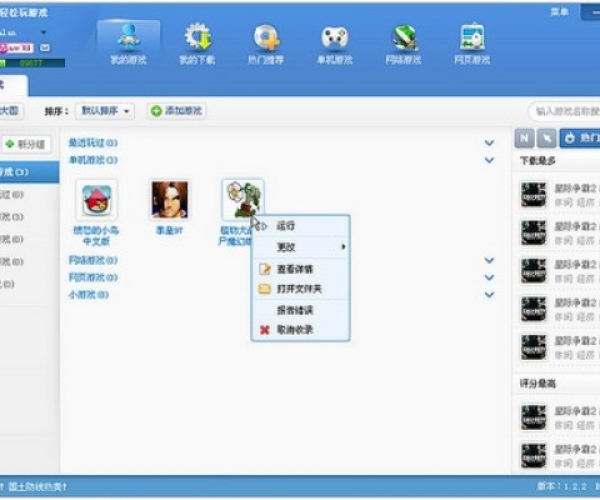Click the 网络游戏 (0) group heading
This screenshot has height=500, width=600.
[x=93, y=261]
